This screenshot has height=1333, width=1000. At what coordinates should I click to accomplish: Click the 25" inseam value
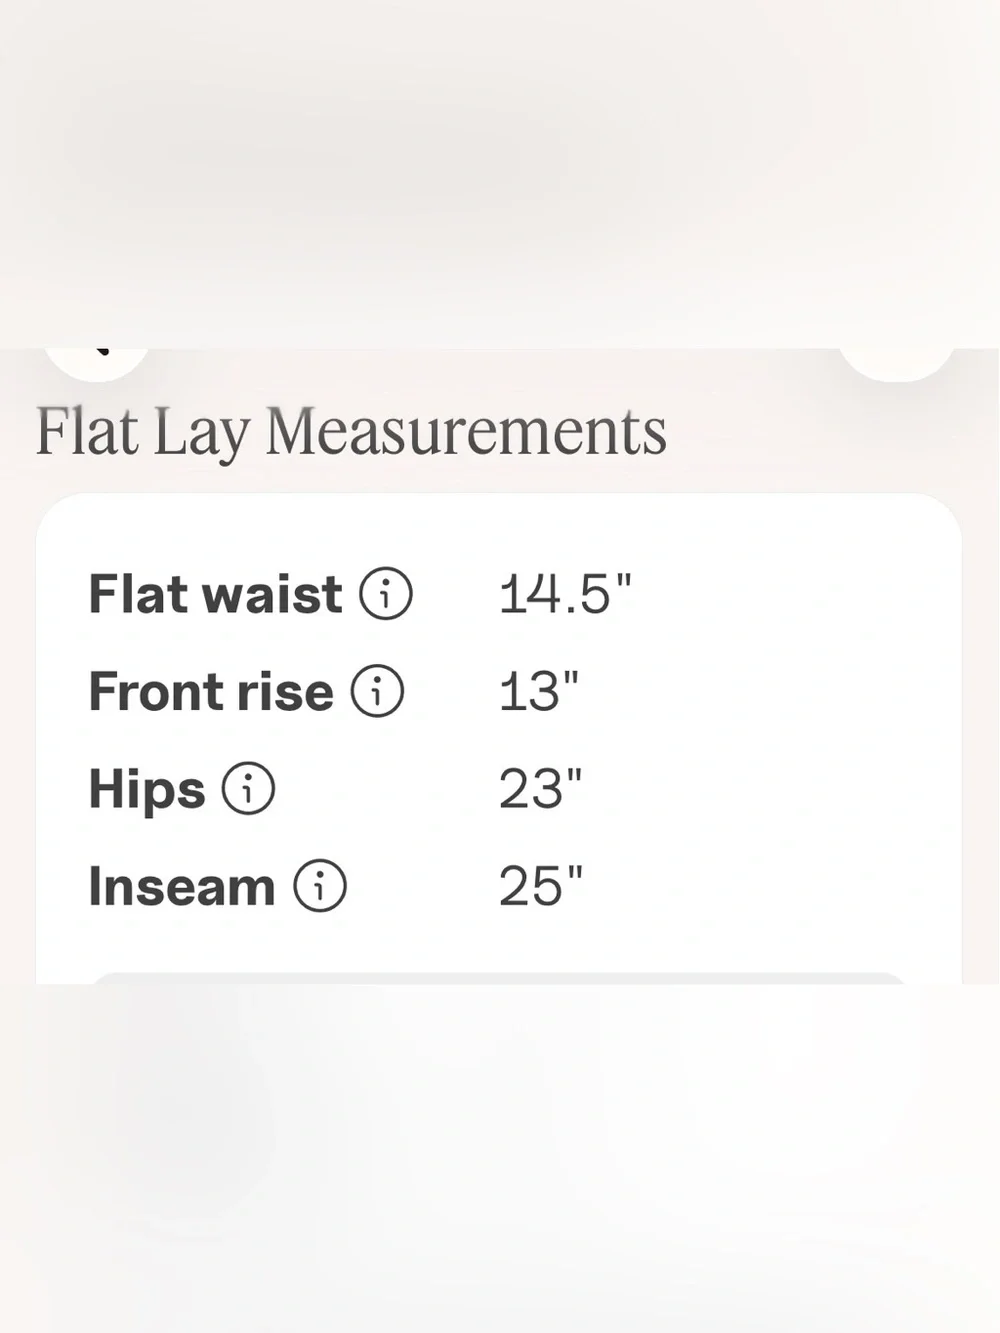541,887
